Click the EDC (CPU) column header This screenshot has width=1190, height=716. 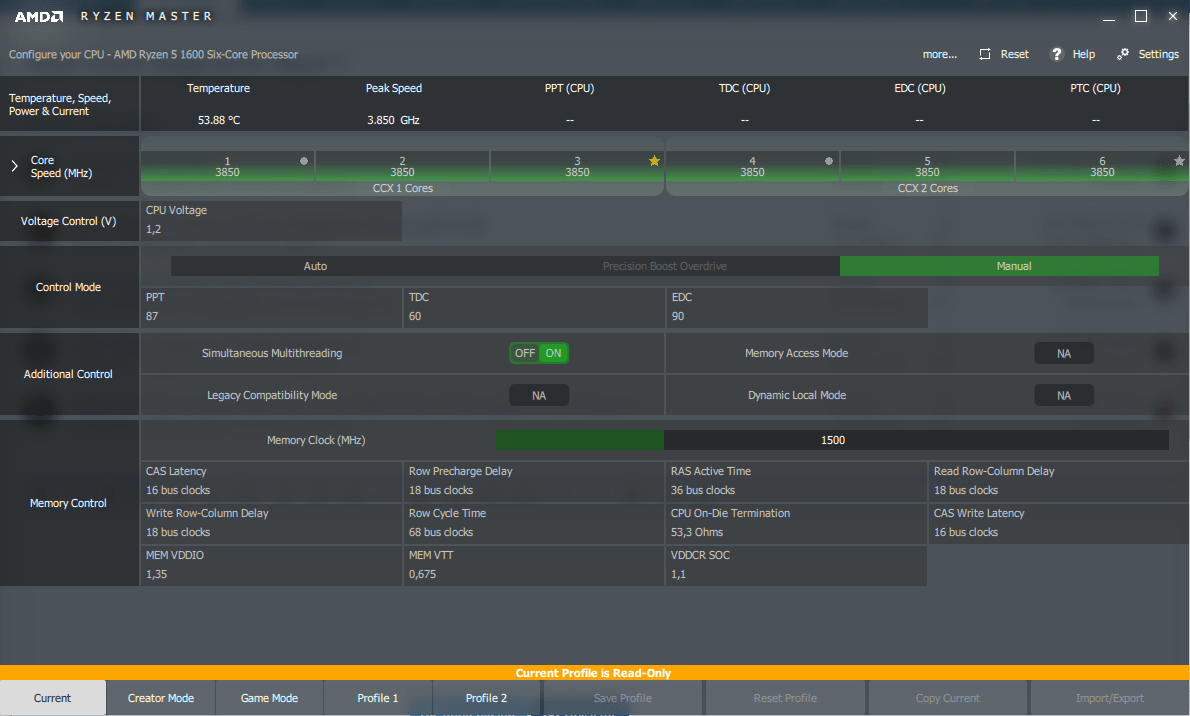tap(920, 88)
